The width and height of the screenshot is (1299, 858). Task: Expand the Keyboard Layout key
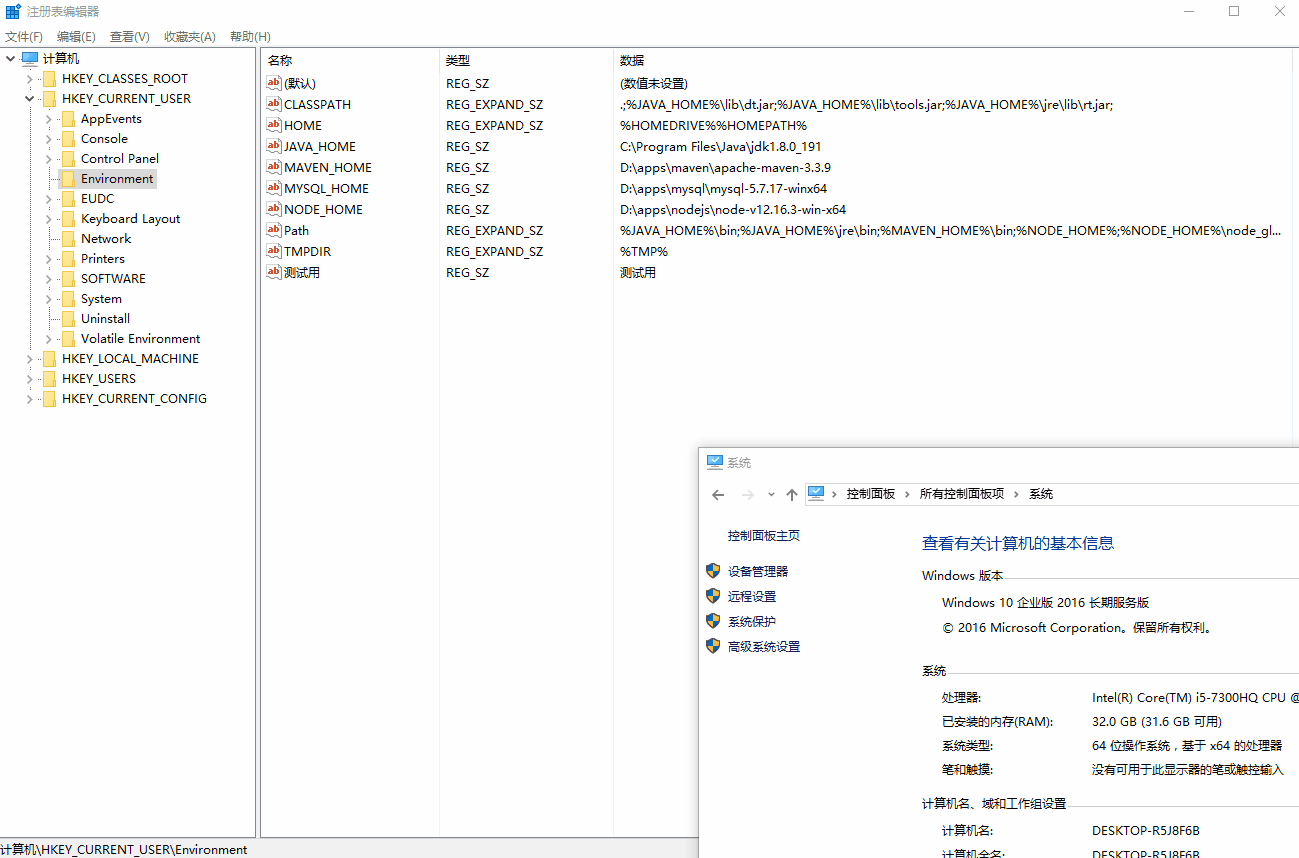pos(49,219)
